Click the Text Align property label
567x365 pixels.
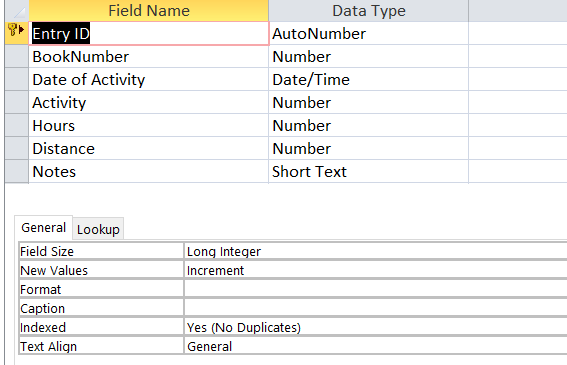(101, 347)
